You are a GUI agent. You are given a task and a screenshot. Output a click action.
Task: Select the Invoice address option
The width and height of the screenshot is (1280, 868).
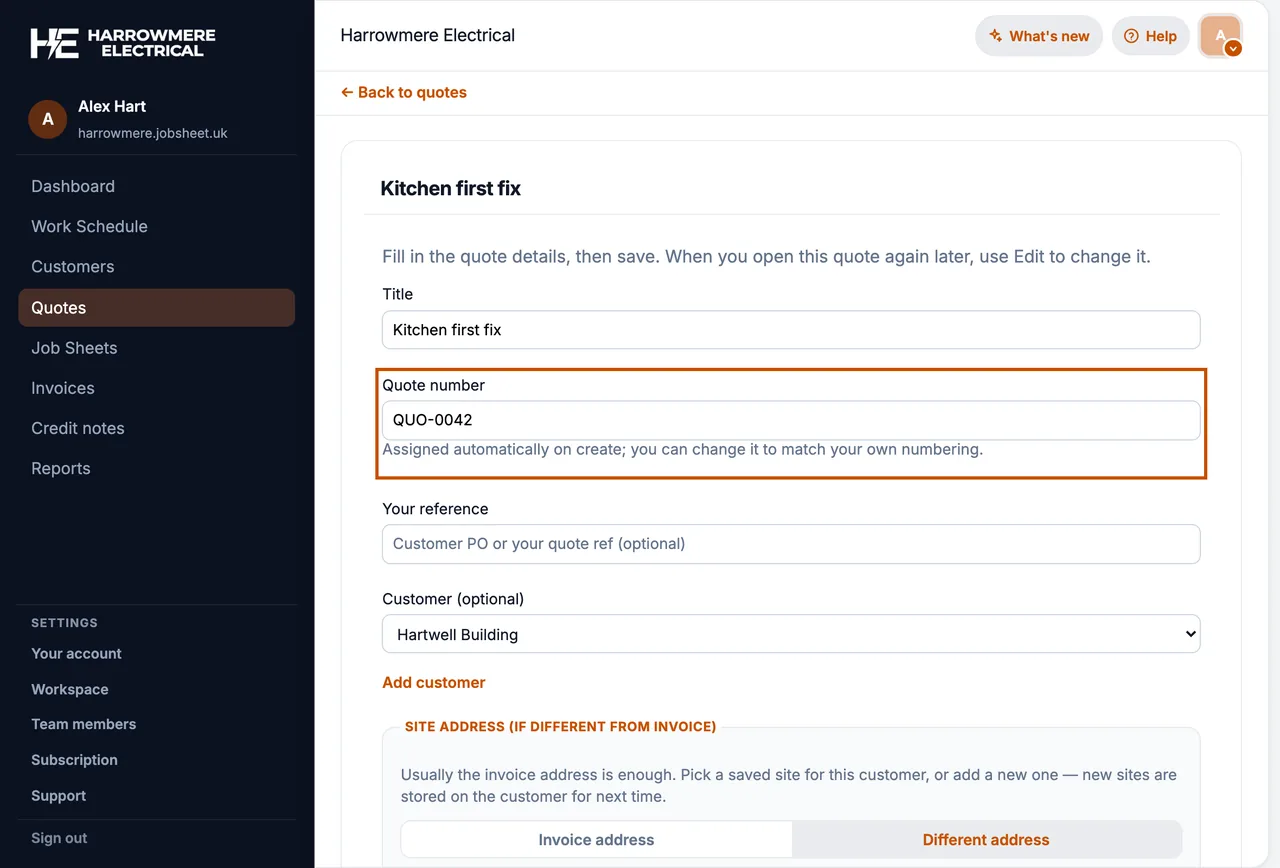point(596,840)
